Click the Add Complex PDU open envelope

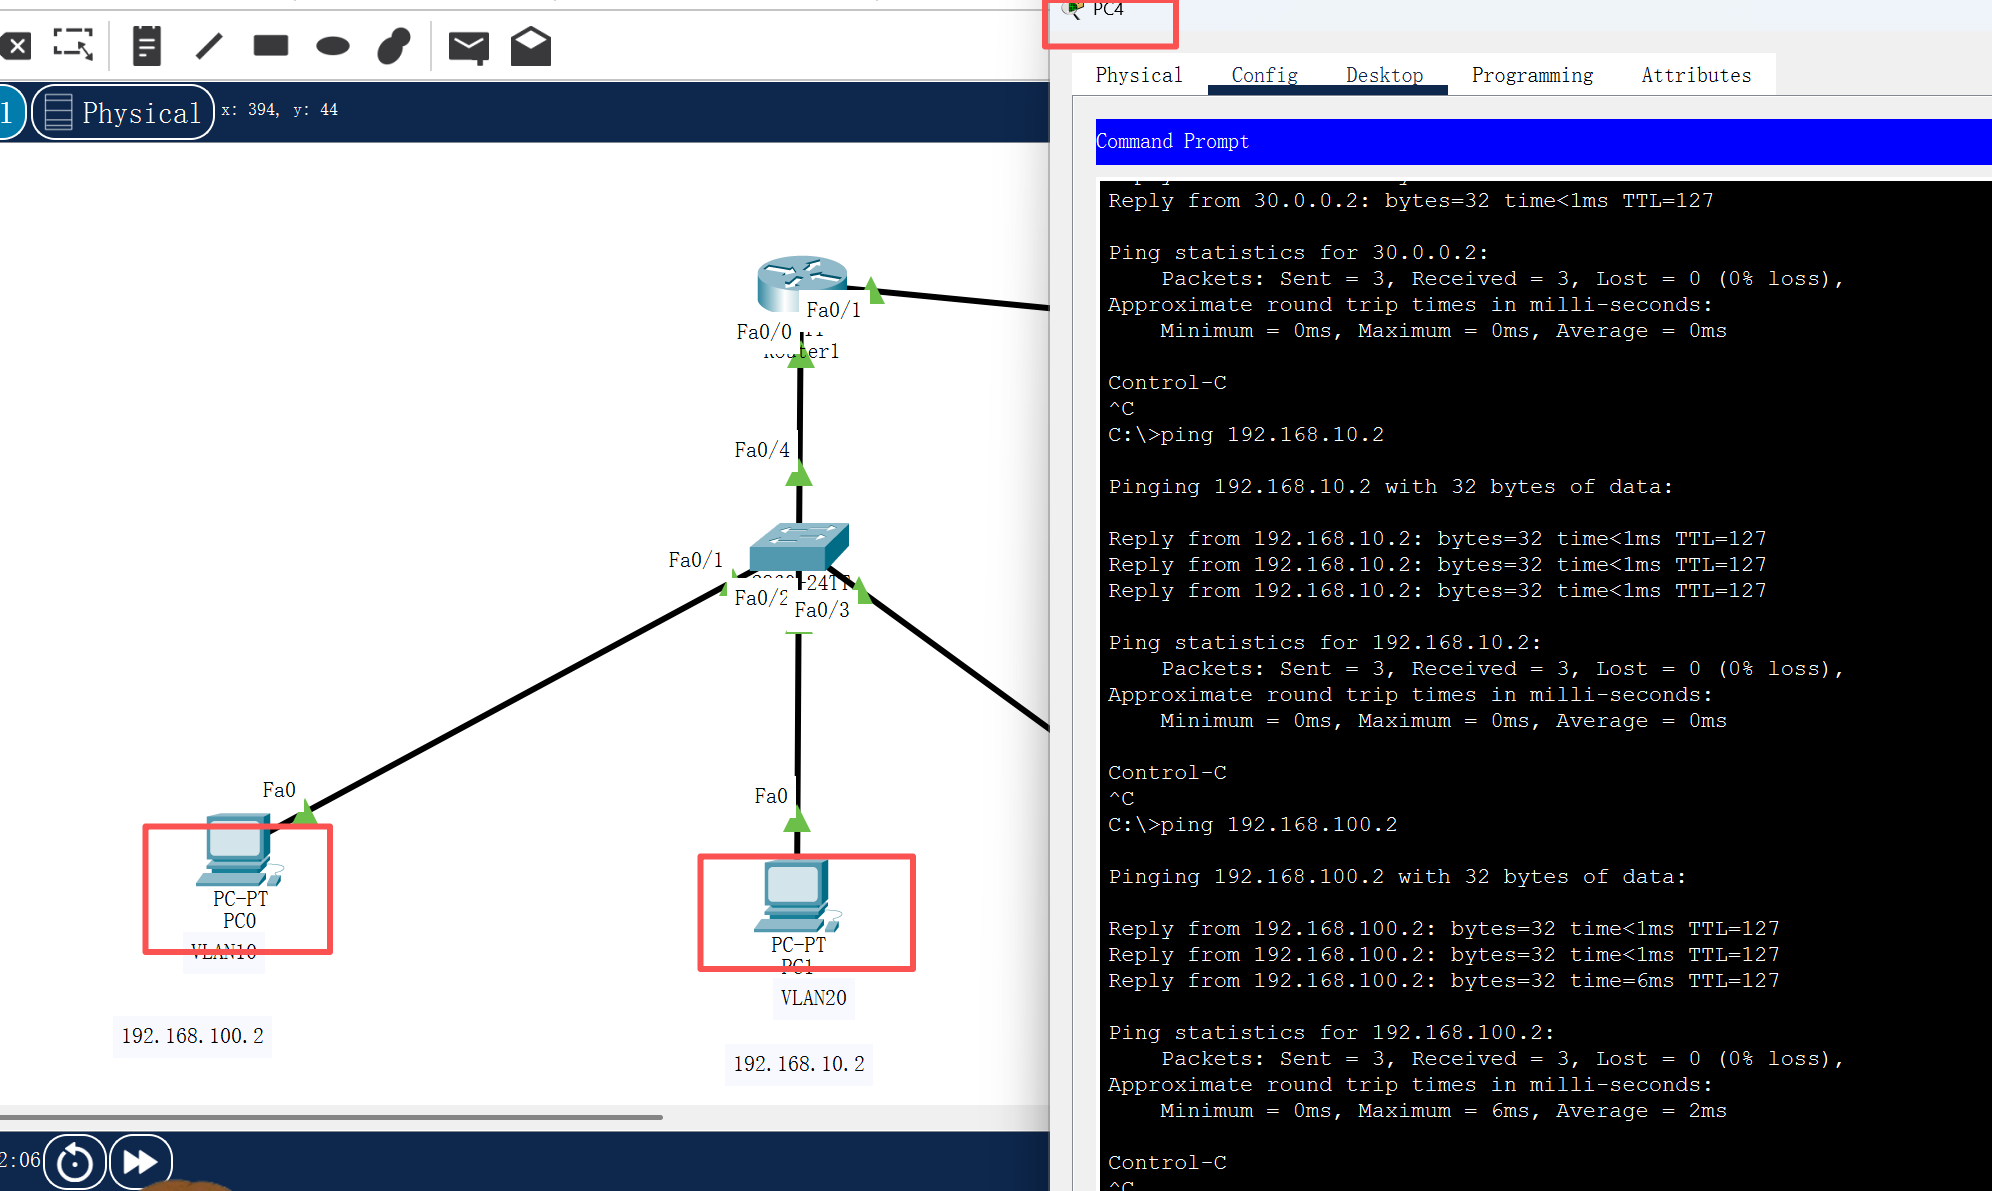[x=531, y=46]
